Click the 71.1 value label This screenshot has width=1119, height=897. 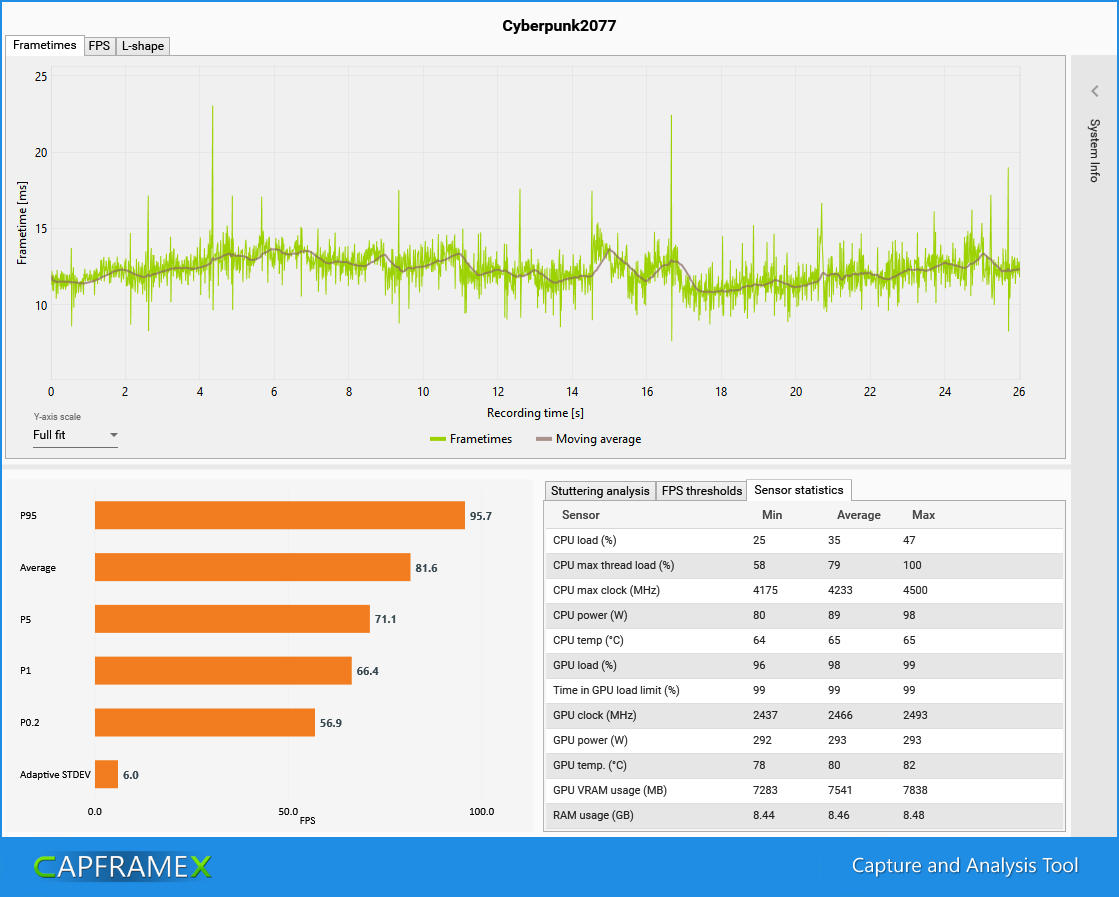[x=385, y=619]
